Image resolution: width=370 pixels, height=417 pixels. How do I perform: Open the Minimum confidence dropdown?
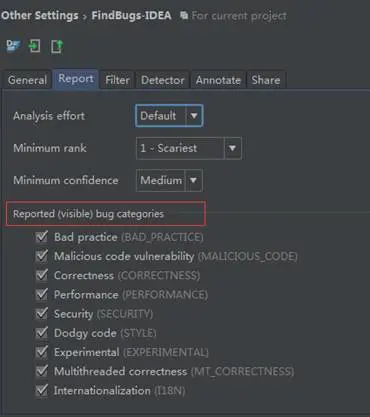tap(169, 180)
